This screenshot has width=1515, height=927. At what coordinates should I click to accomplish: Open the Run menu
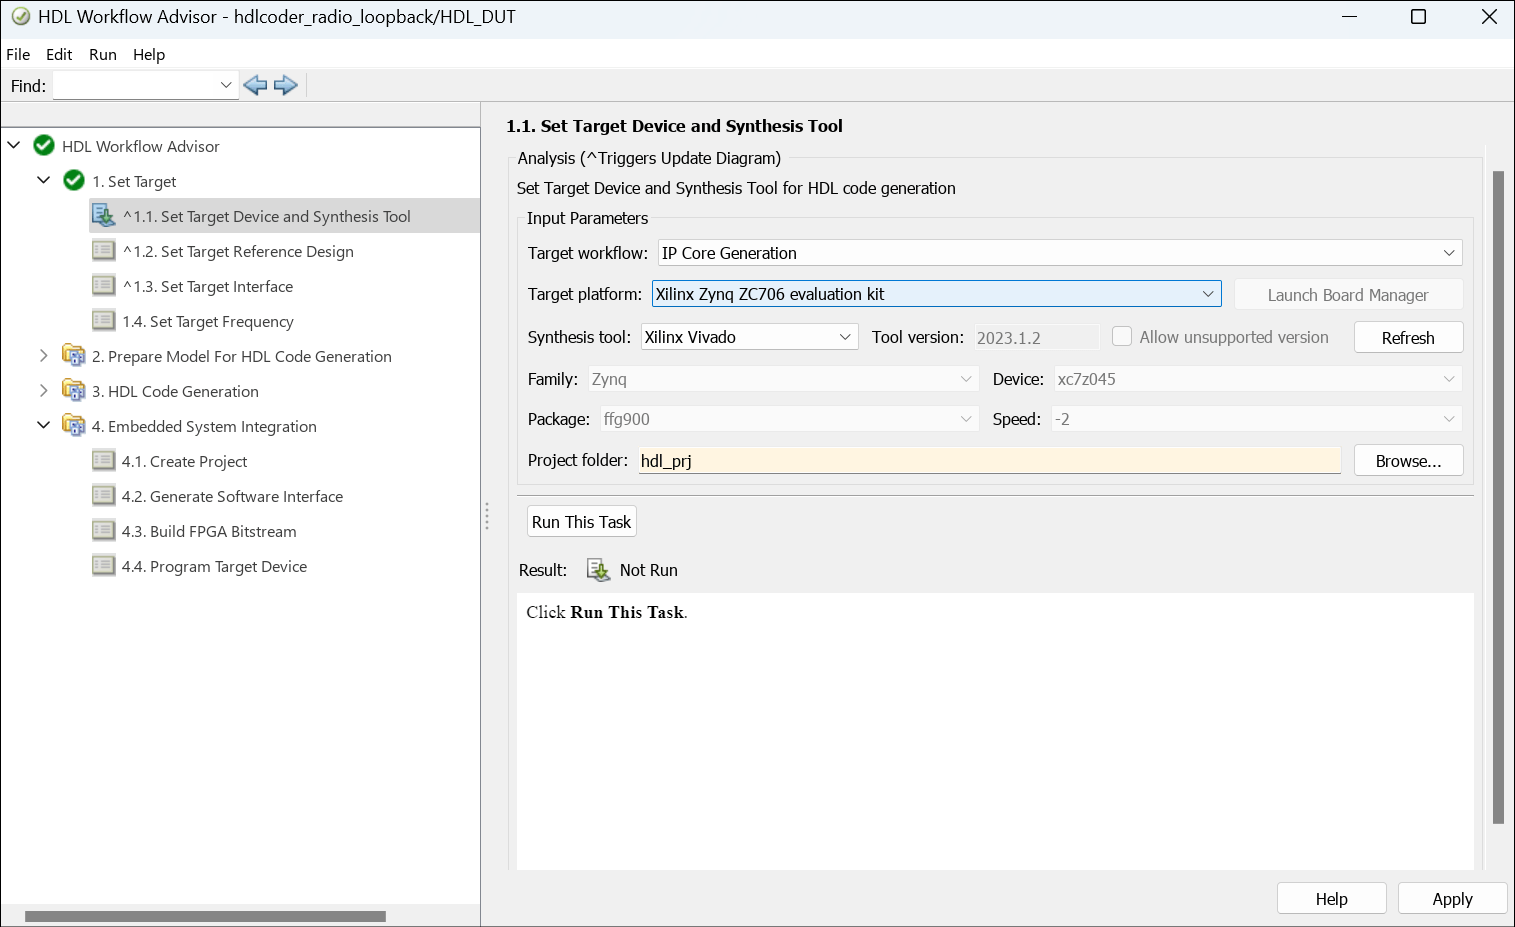coord(103,54)
